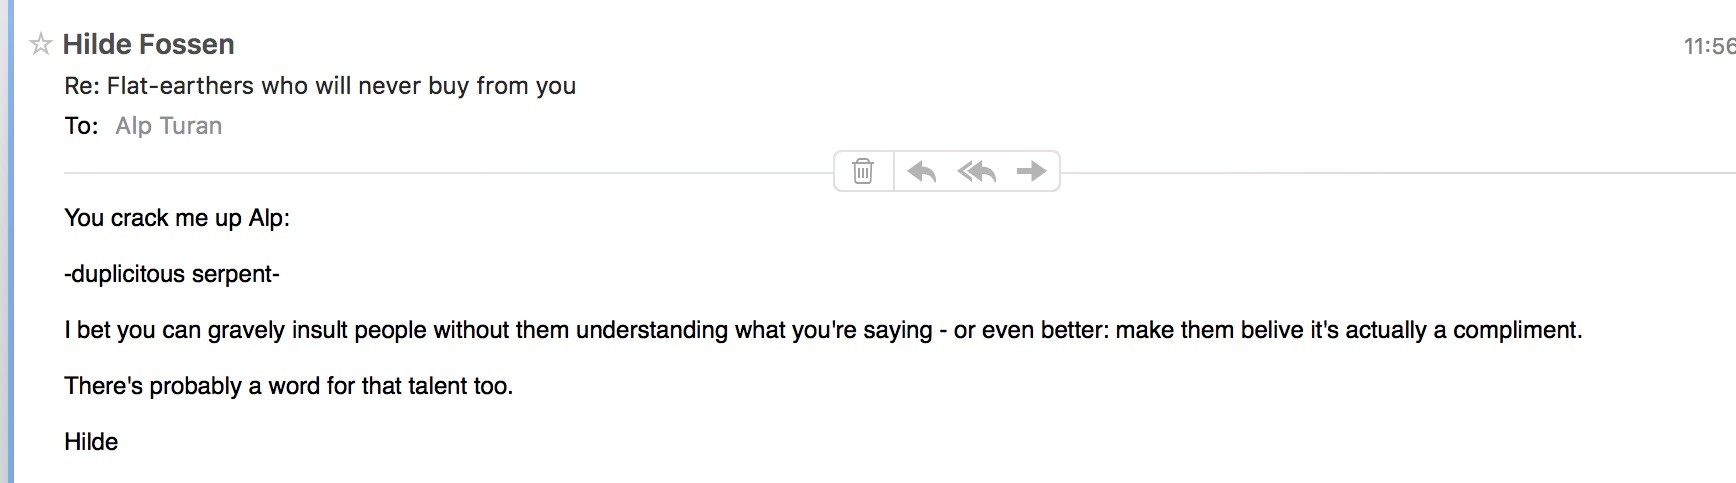
Task: Click the signature "Hilde" at the bottom
Action: point(91,442)
